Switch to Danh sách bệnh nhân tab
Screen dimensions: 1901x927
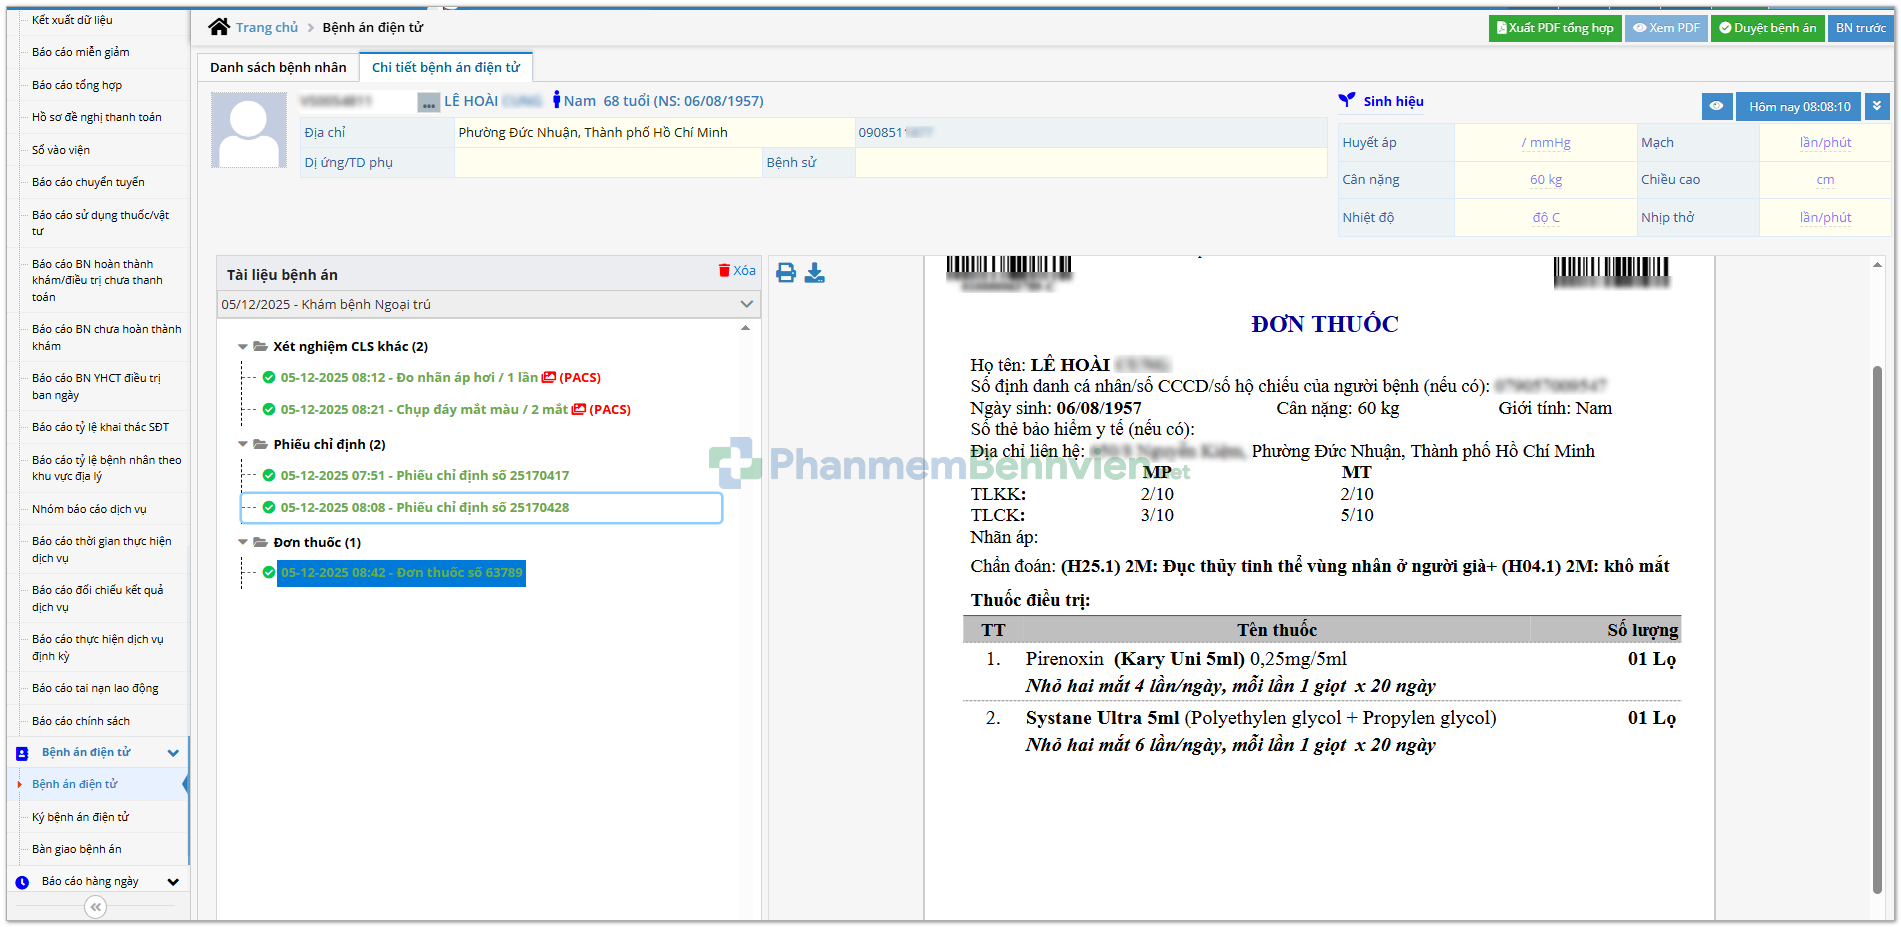point(278,67)
